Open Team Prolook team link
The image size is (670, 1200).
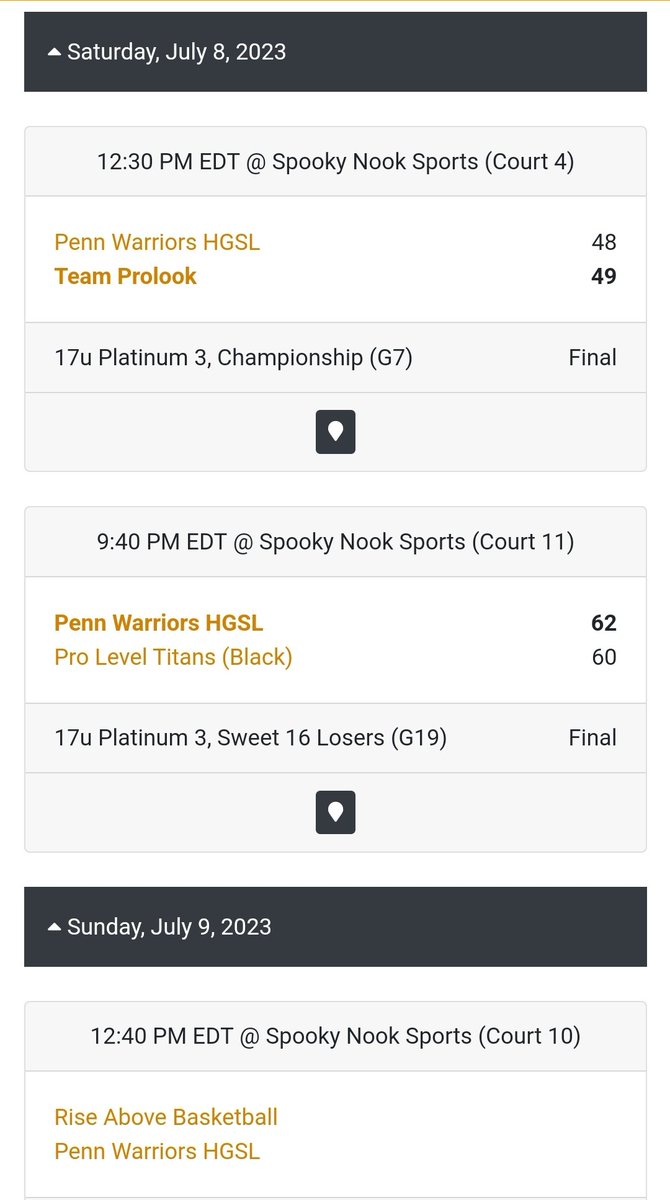(x=126, y=276)
